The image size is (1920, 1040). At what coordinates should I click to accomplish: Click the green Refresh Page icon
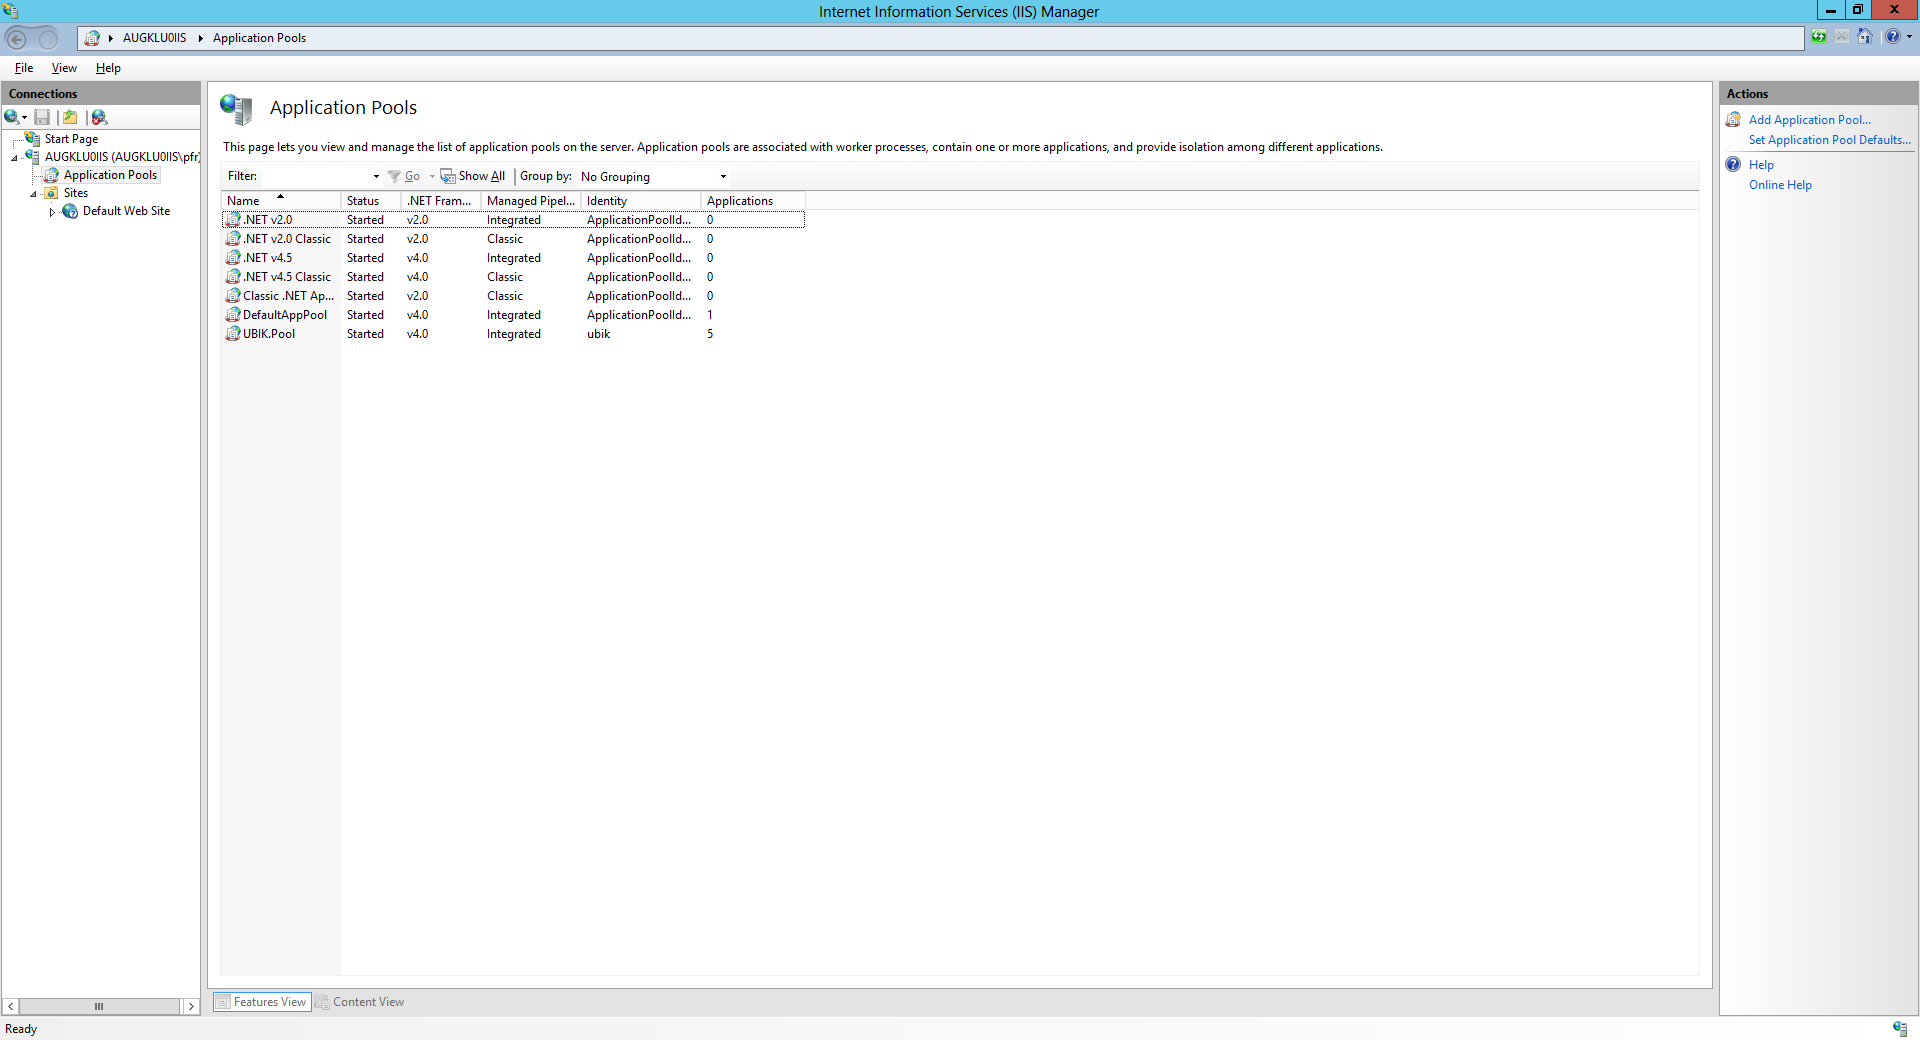pos(1818,37)
